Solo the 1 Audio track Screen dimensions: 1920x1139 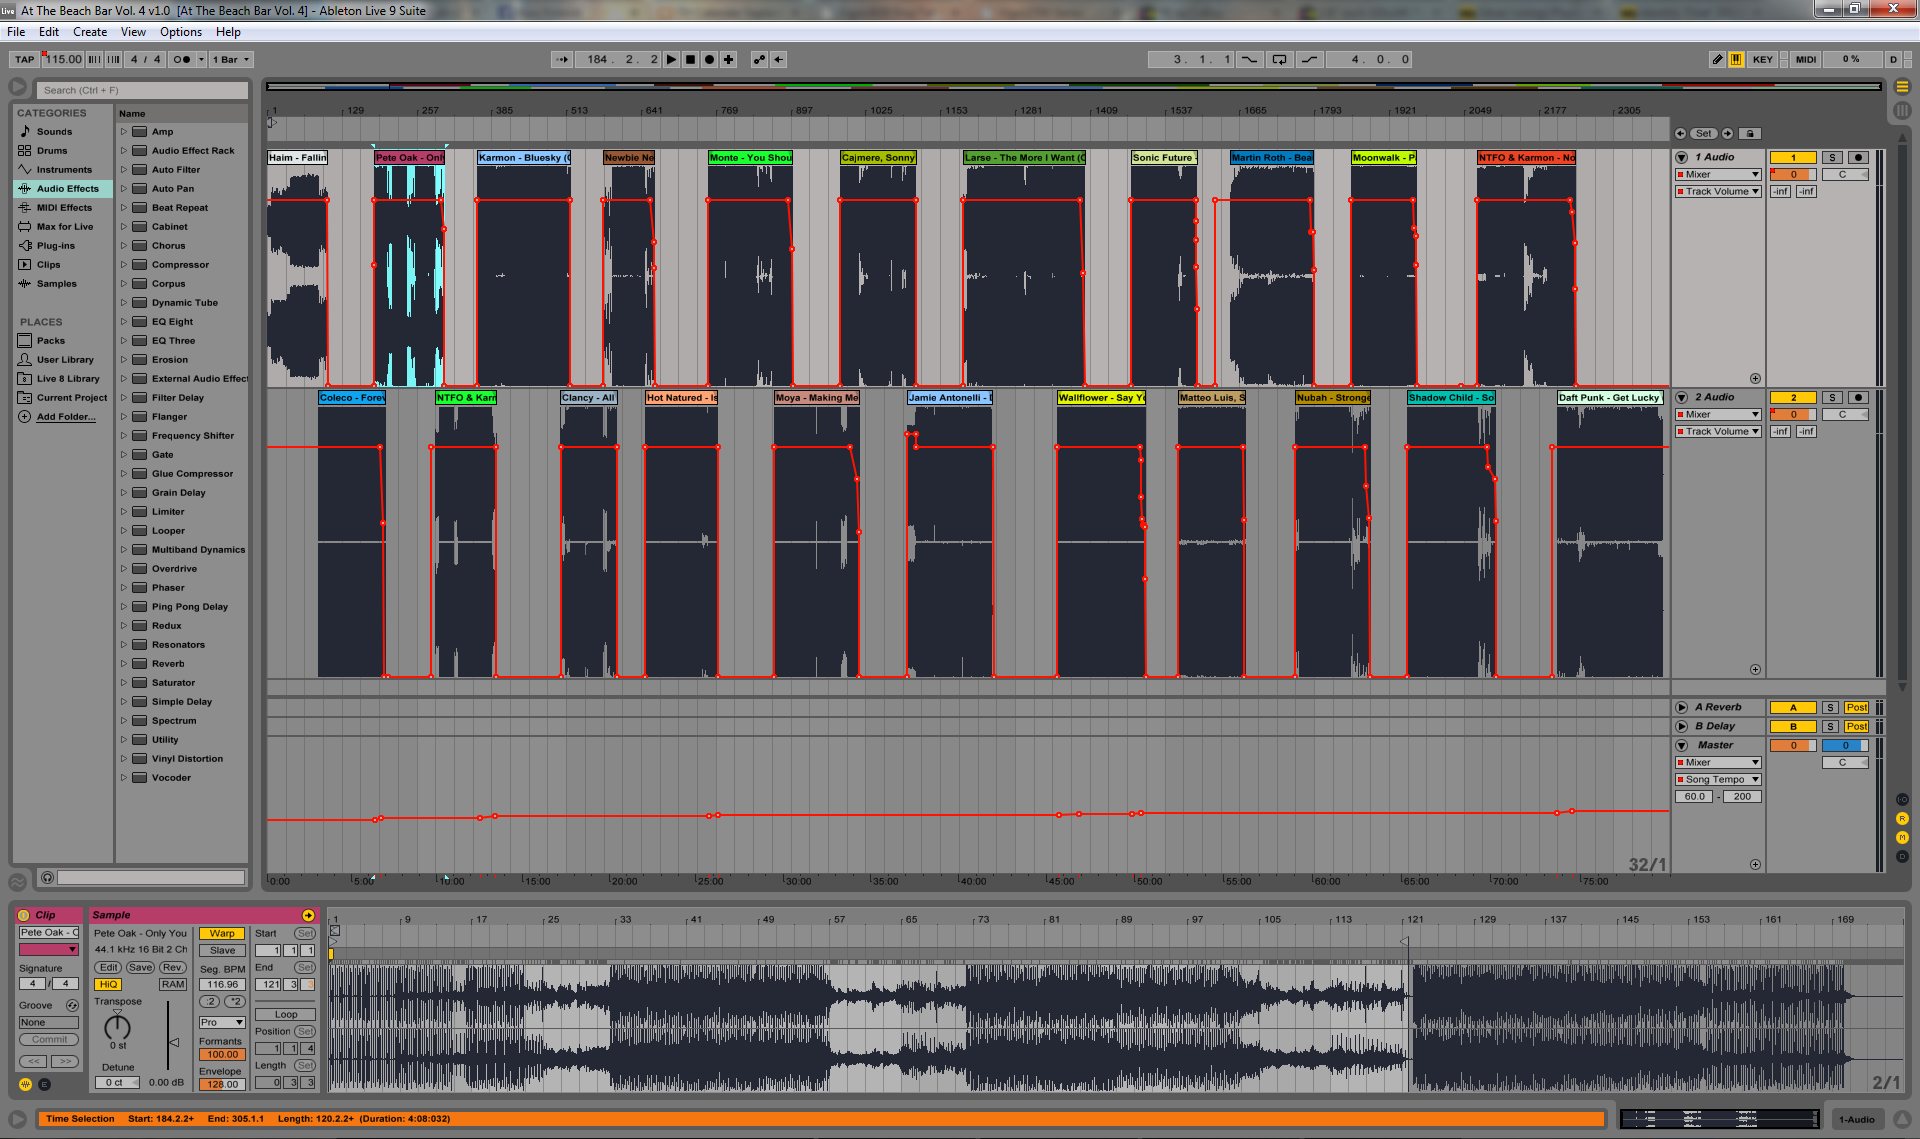coord(1832,158)
